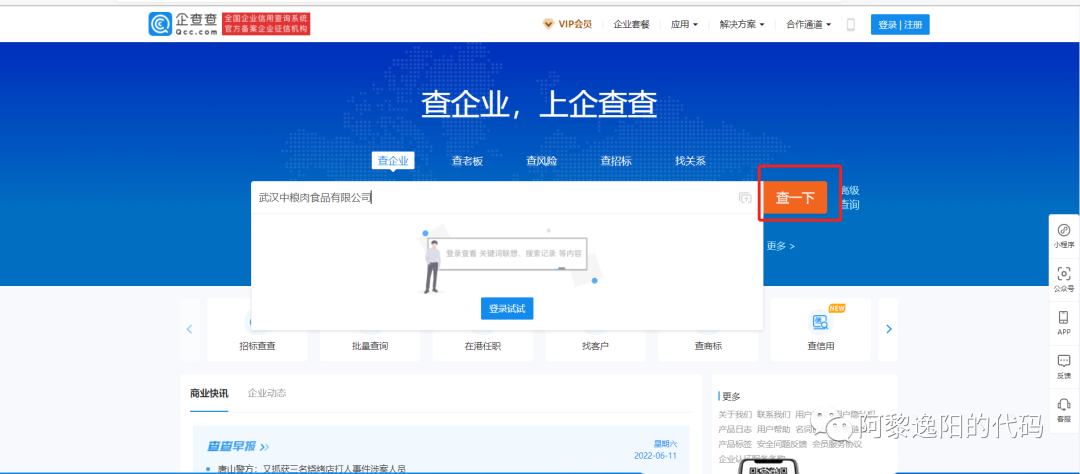Open the VIP会员 page
Viewport: 1080px width, 474px height.
pyautogui.click(x=568, y=25)
